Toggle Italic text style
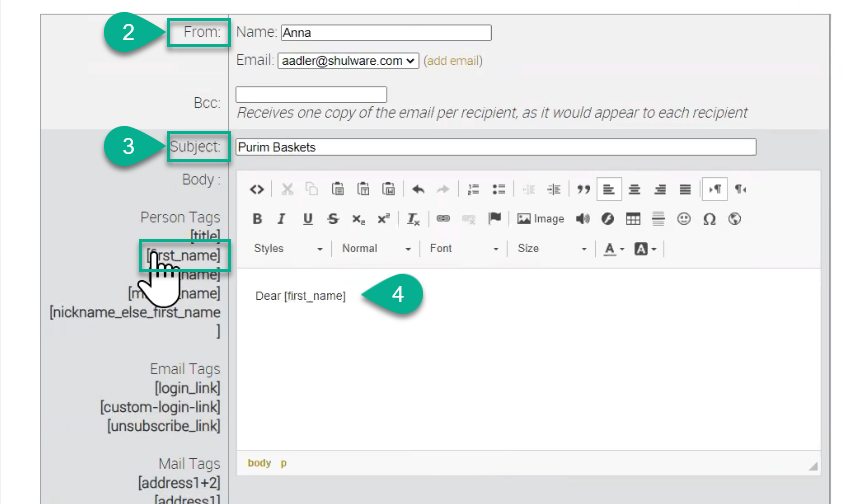868x504 pixels. click(x=281, y=219)
